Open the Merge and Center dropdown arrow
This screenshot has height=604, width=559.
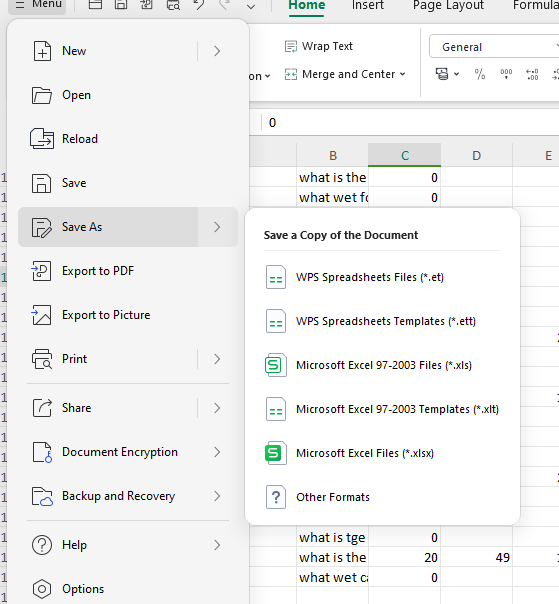point(403,74)
